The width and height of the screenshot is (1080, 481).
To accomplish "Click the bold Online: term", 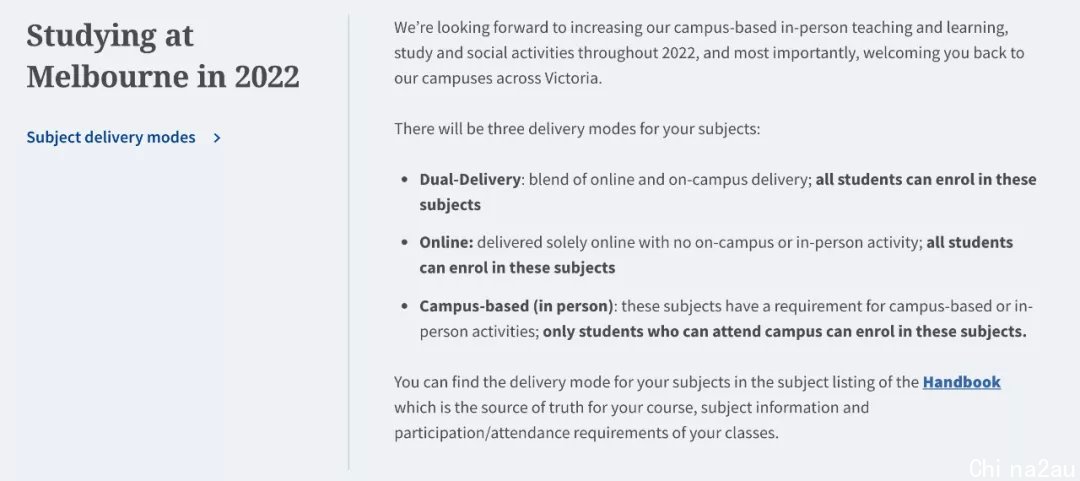I will 446,243.
